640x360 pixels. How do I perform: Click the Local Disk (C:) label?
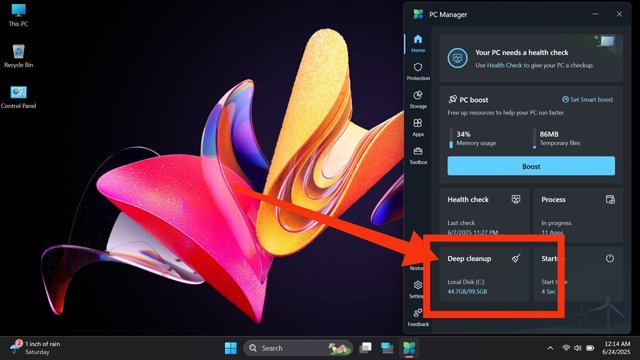pyautogui.click(x=466, y=282)
